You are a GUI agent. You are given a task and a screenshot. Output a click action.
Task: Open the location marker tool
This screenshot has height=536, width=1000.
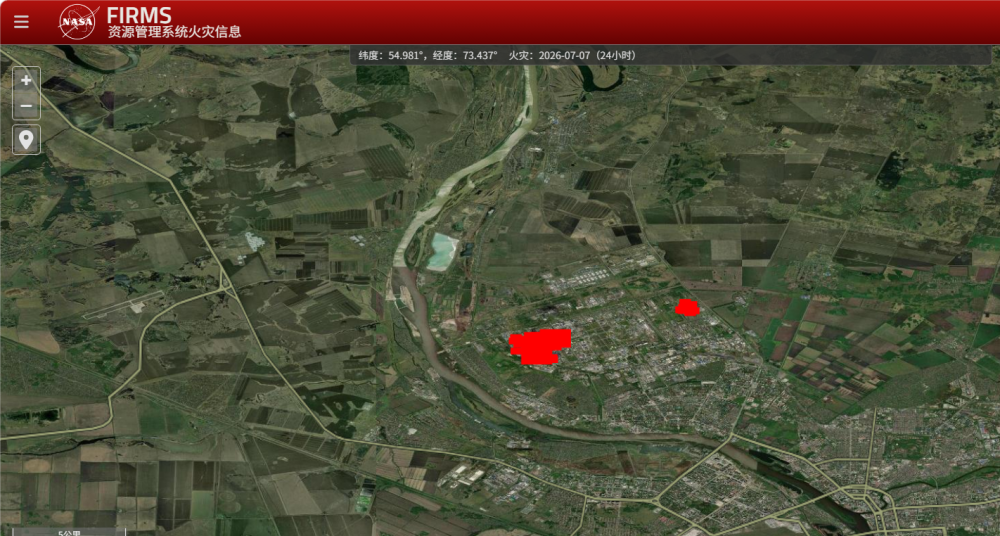26,140
